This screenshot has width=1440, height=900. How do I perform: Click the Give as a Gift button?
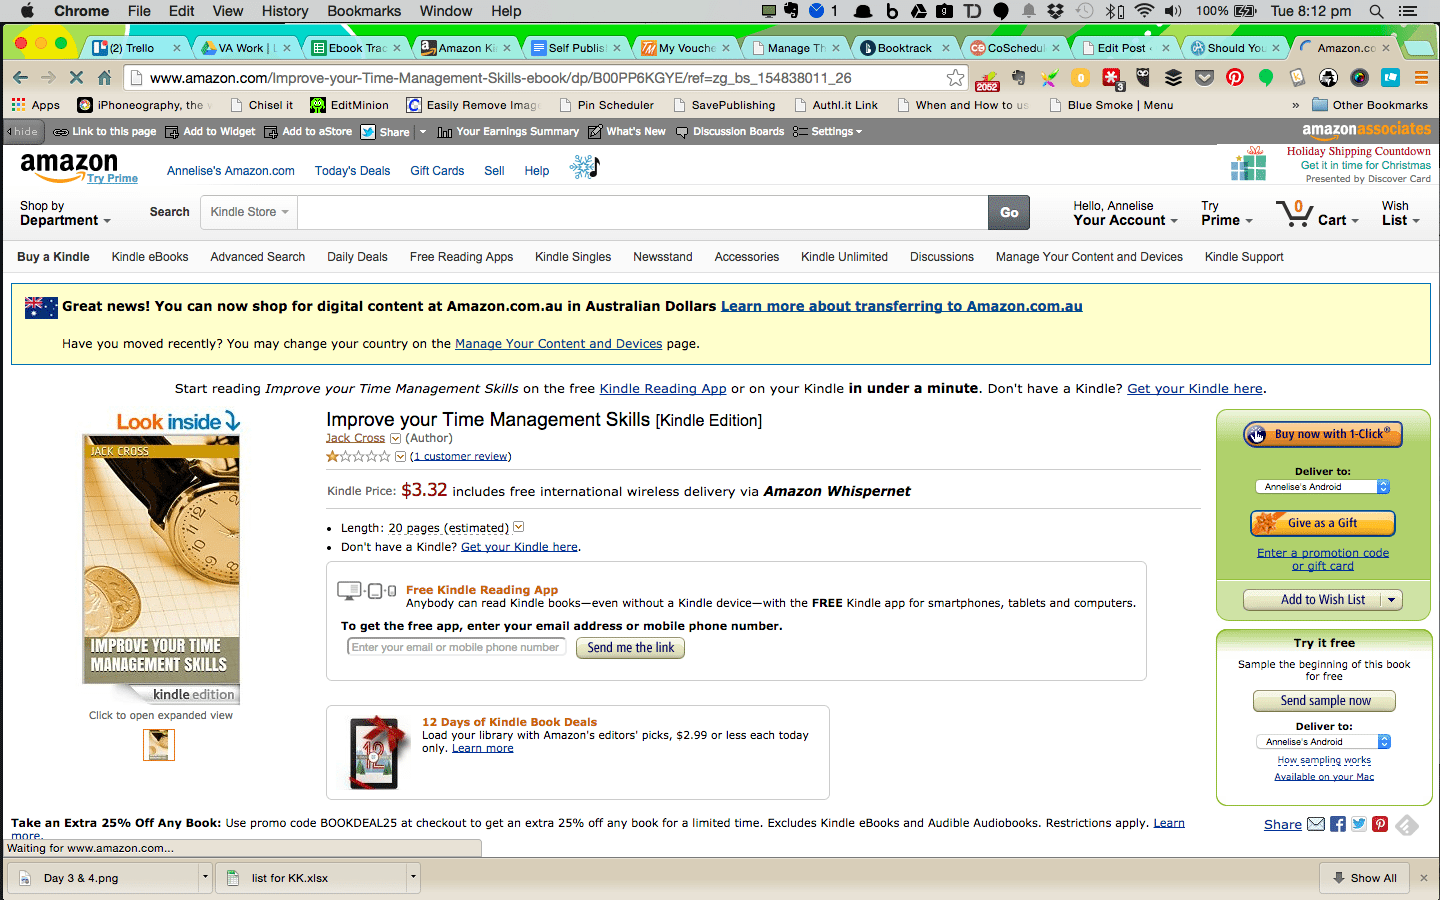coord(1322,523)
